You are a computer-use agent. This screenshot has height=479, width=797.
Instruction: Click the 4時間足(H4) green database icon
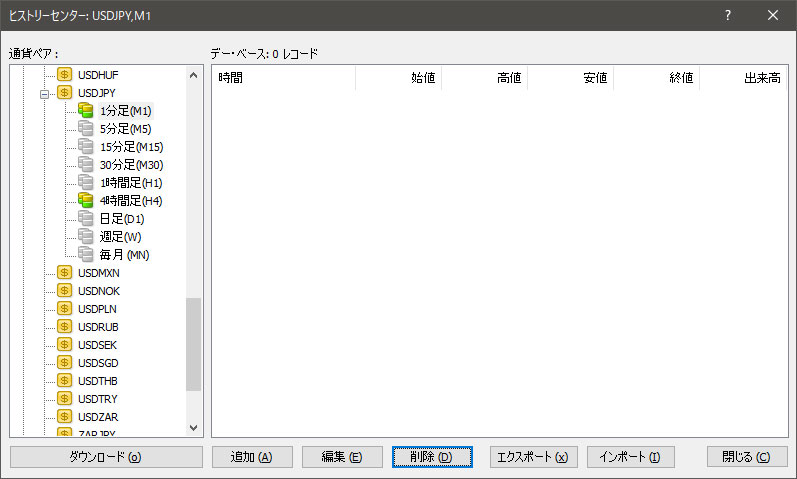(x=86, y=201)
